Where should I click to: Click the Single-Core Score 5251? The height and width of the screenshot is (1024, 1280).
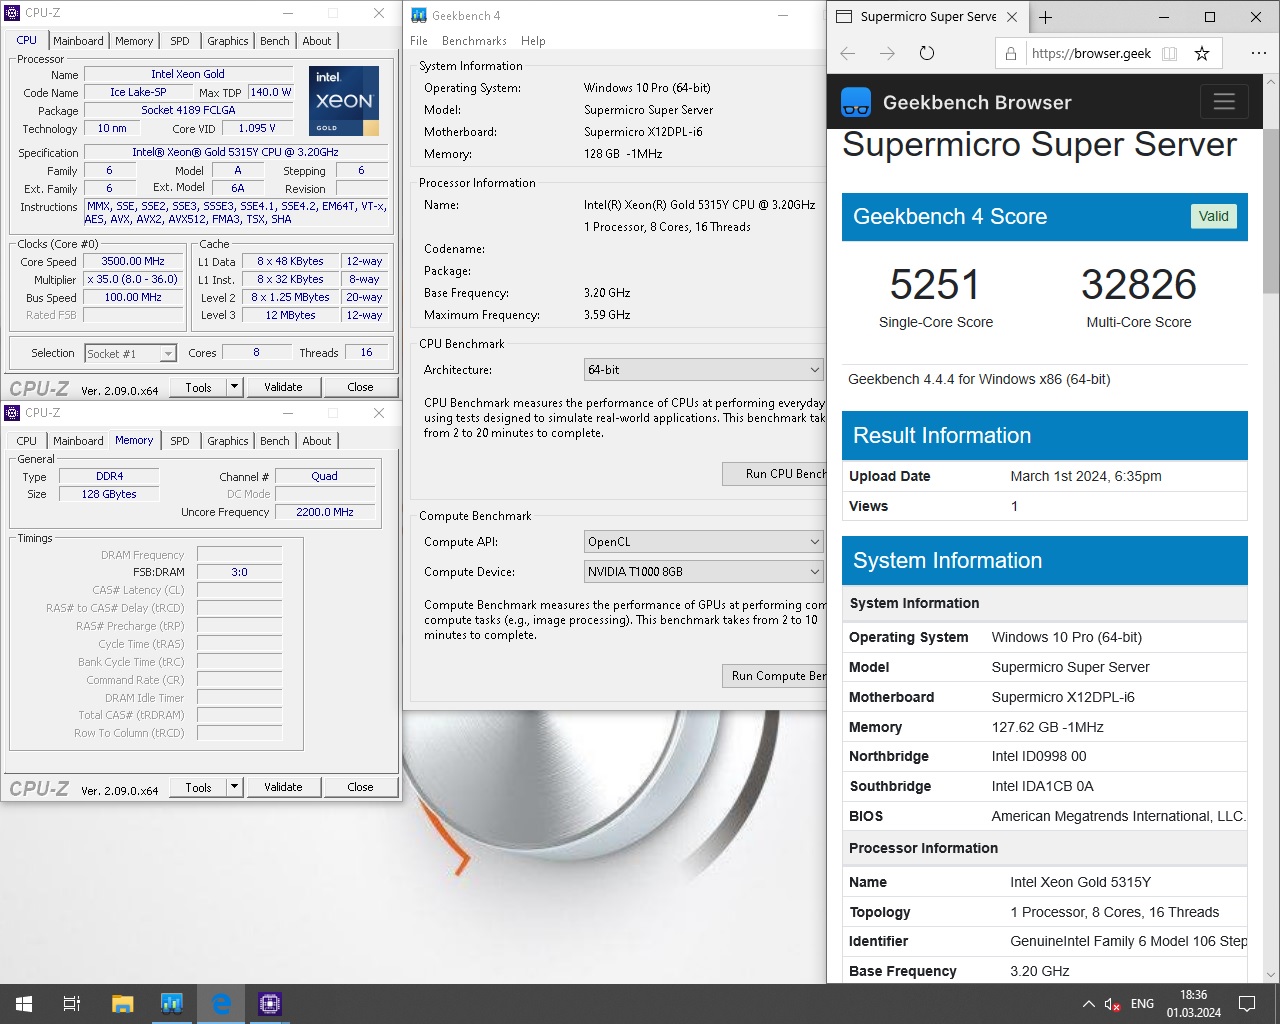coord(935,285)
